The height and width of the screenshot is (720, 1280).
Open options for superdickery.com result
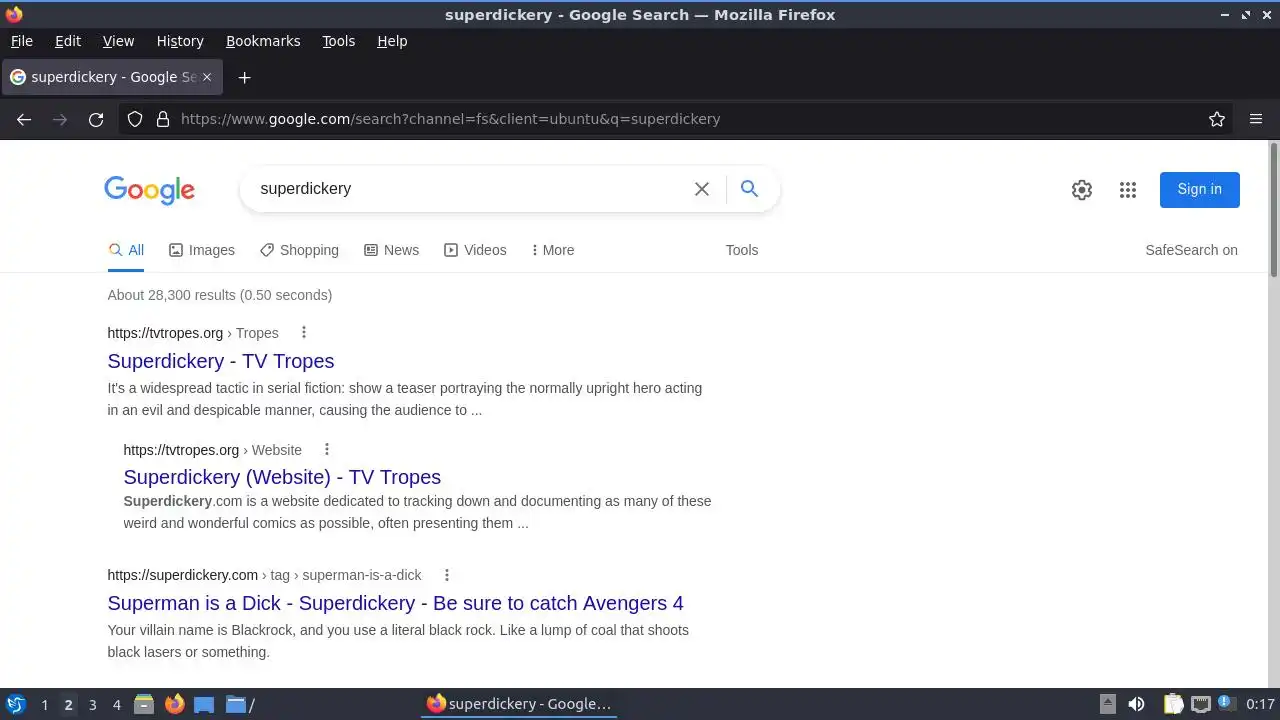pos(447,575)
